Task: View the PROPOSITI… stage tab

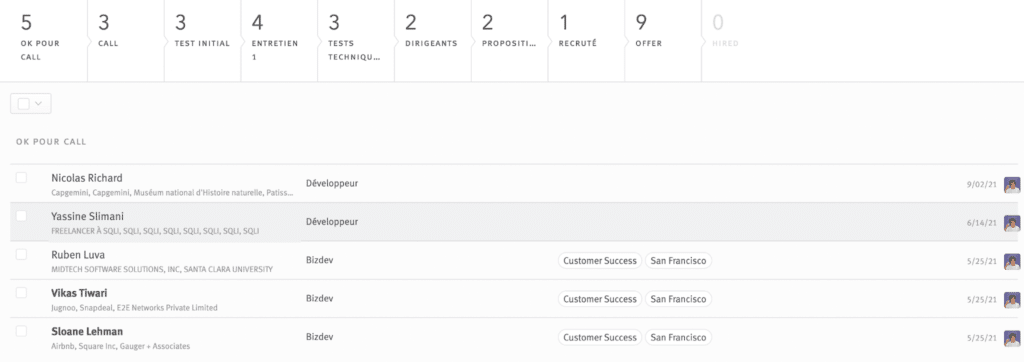Action: (x=509, y=41)
